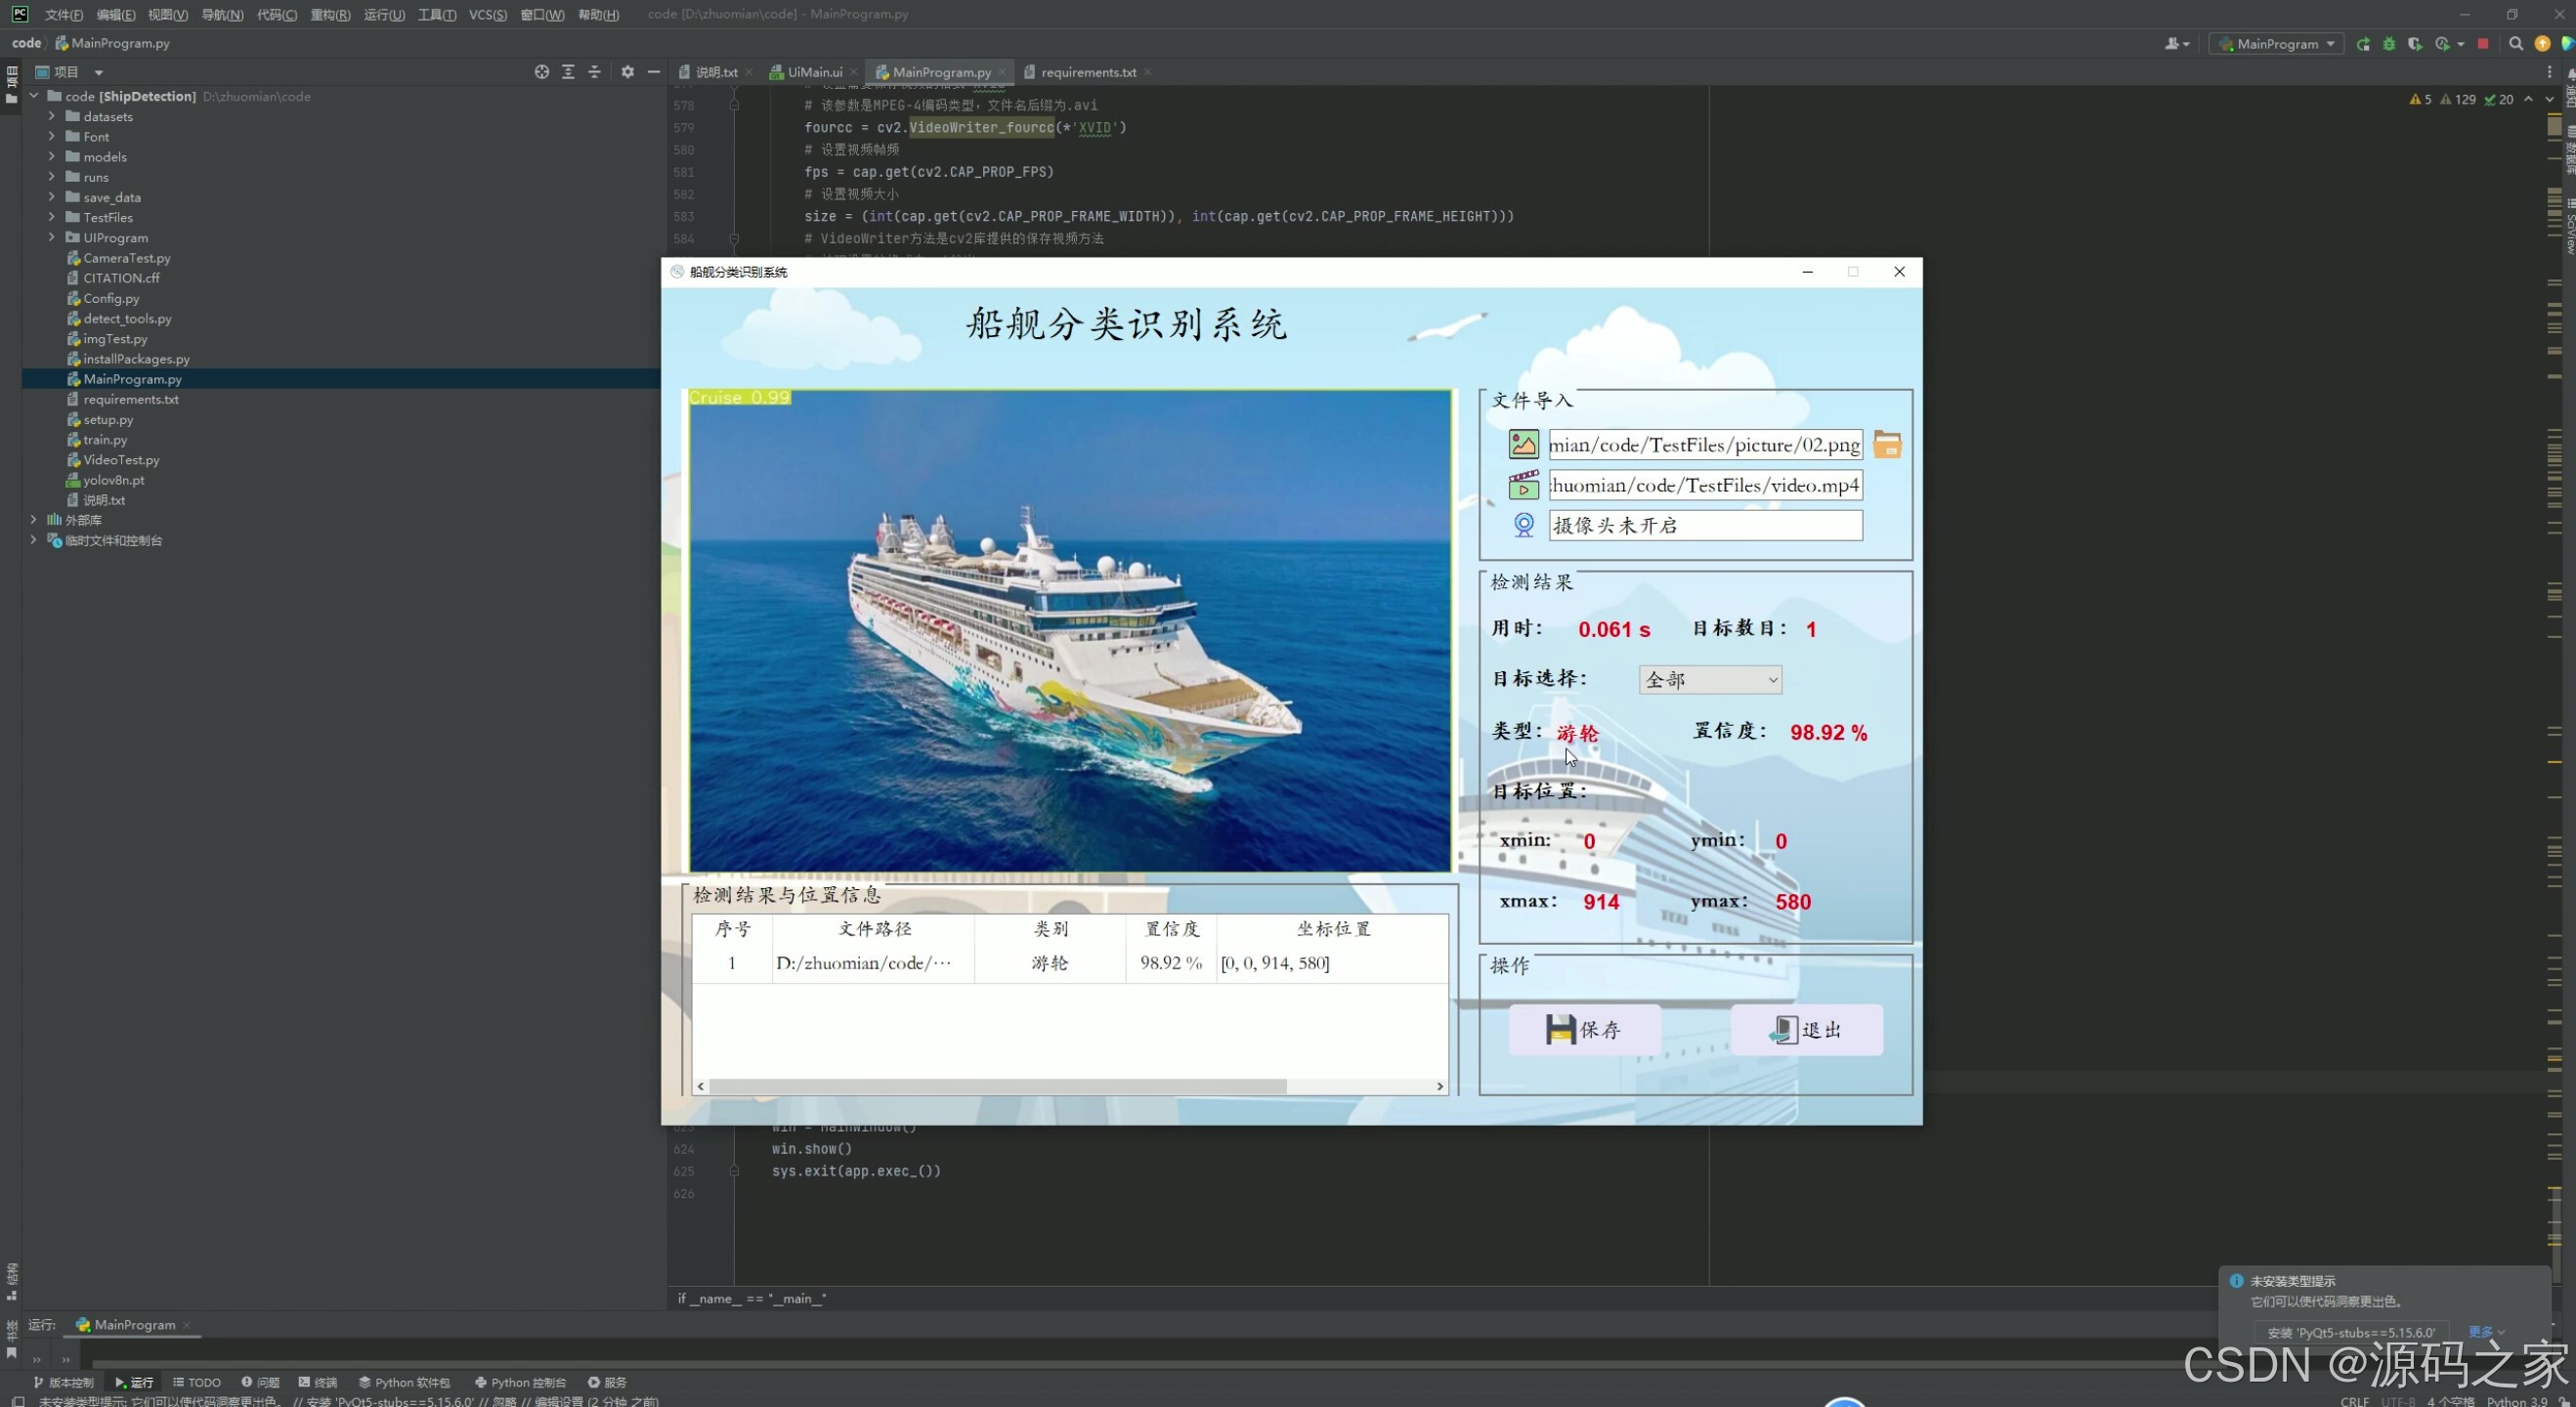Hide the project panel with the minus icon
Viewport: 2576px width, 1407px height.
pyautogui.click(x=654, y=72)
